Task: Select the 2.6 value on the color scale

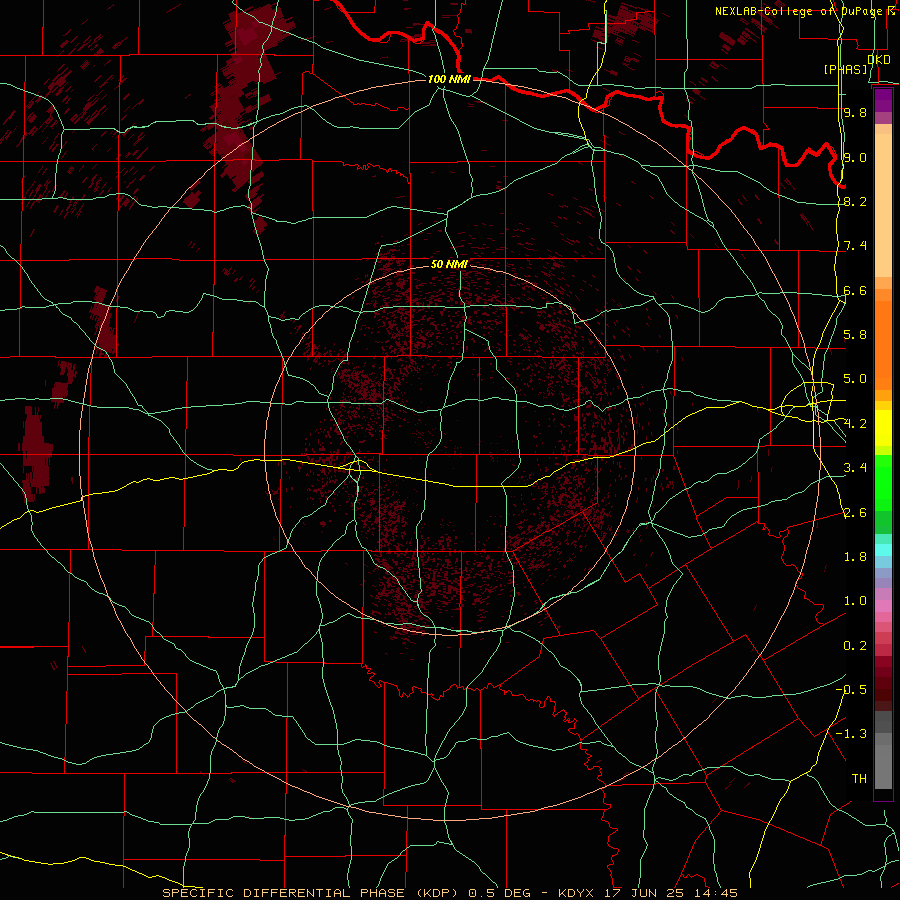Action: (855, 513)
